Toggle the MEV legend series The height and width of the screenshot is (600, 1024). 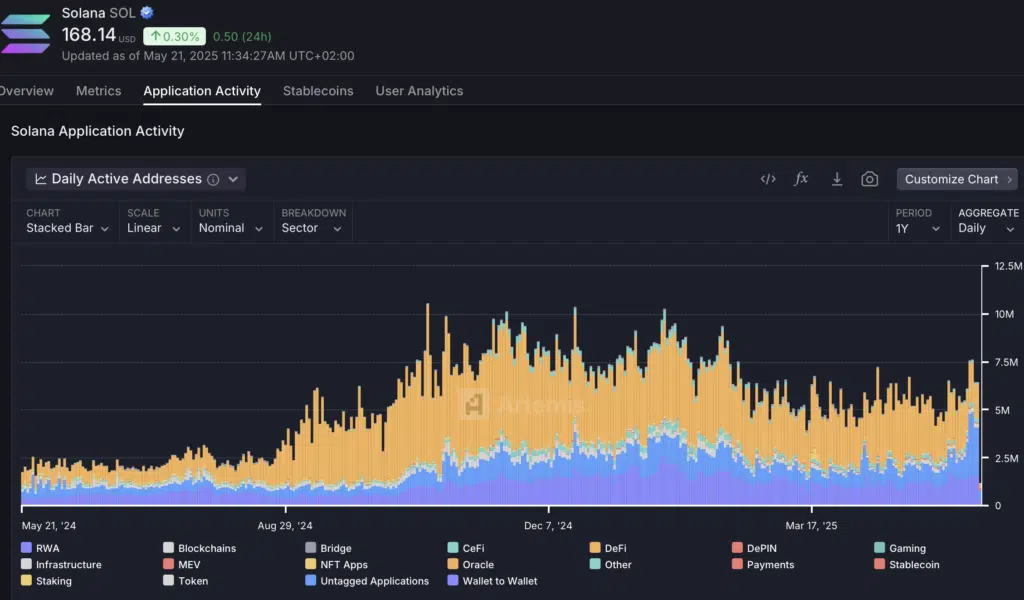point(182,565)
